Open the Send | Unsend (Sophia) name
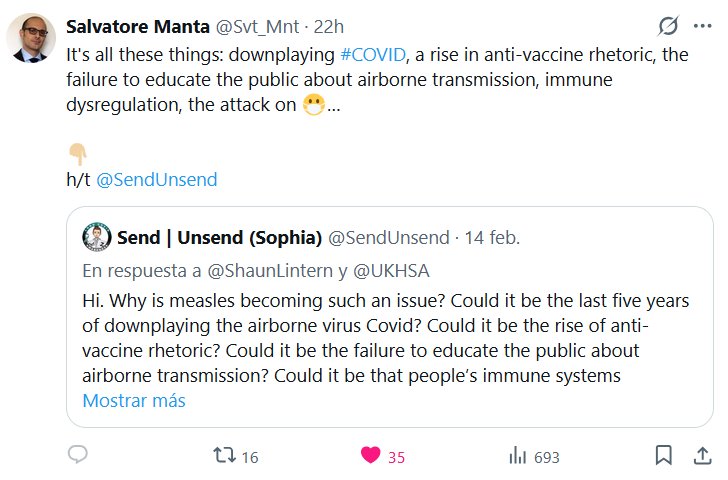 219,238
